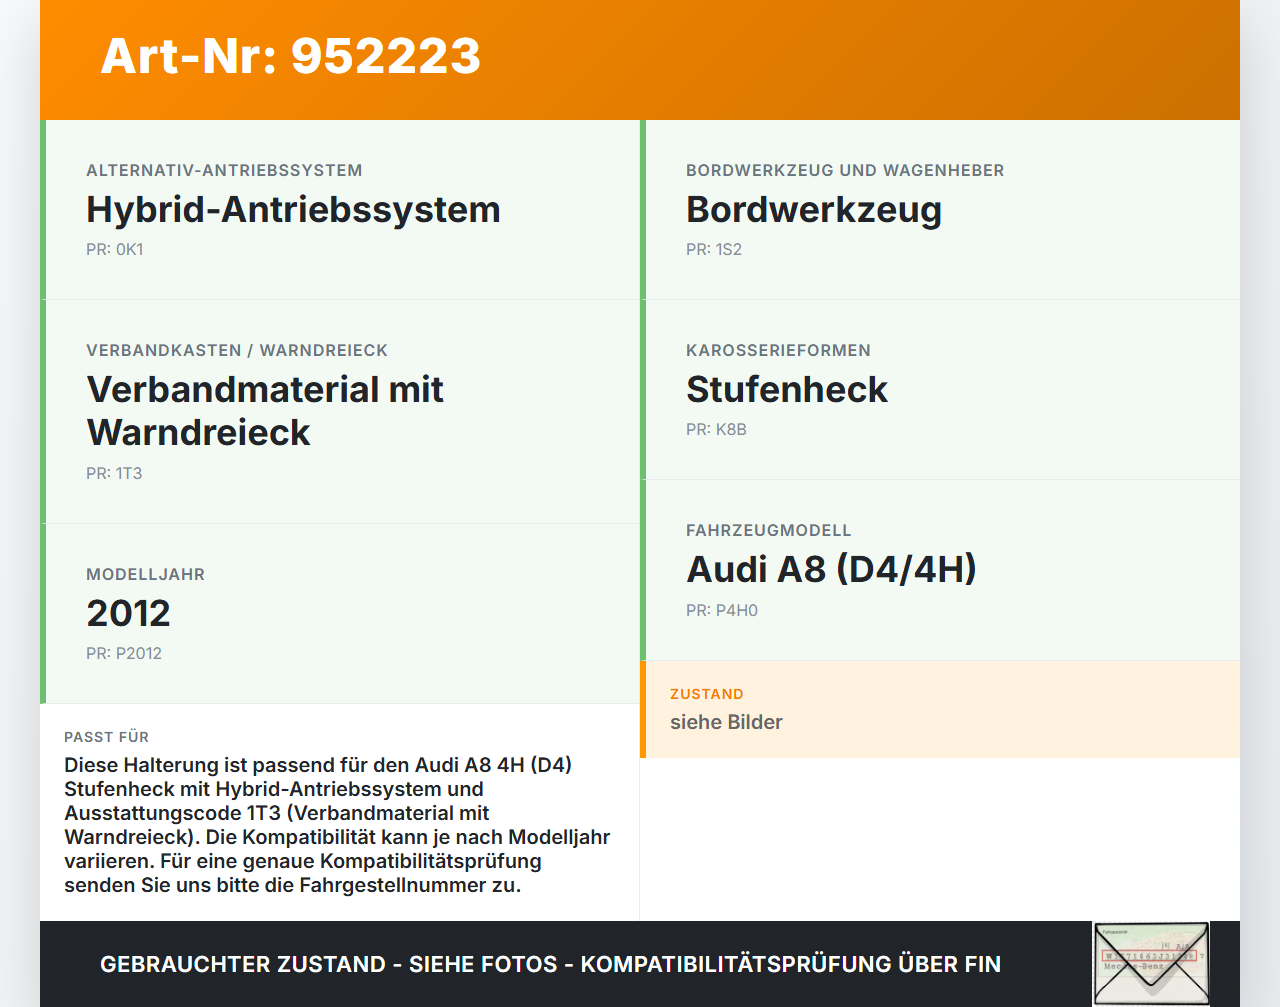1280x1007 pixels.
Task: Open the Hybrid-Antriebssystem card
Action: 293,210
